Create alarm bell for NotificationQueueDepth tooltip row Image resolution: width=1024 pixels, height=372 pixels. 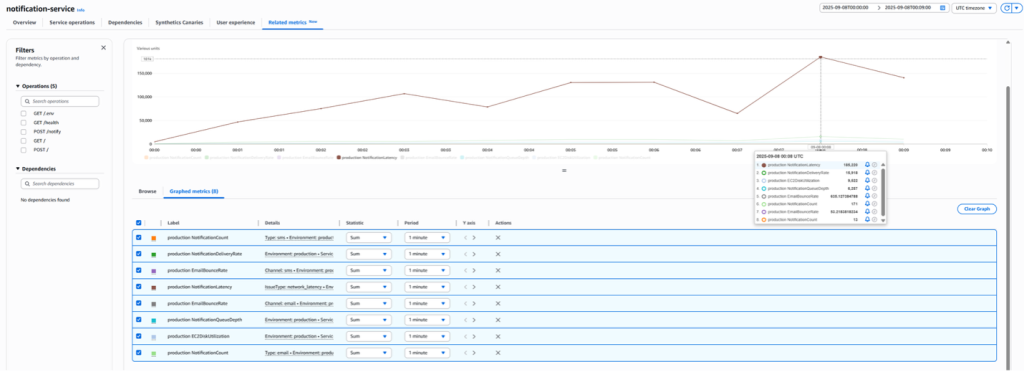tap(867, 188)
